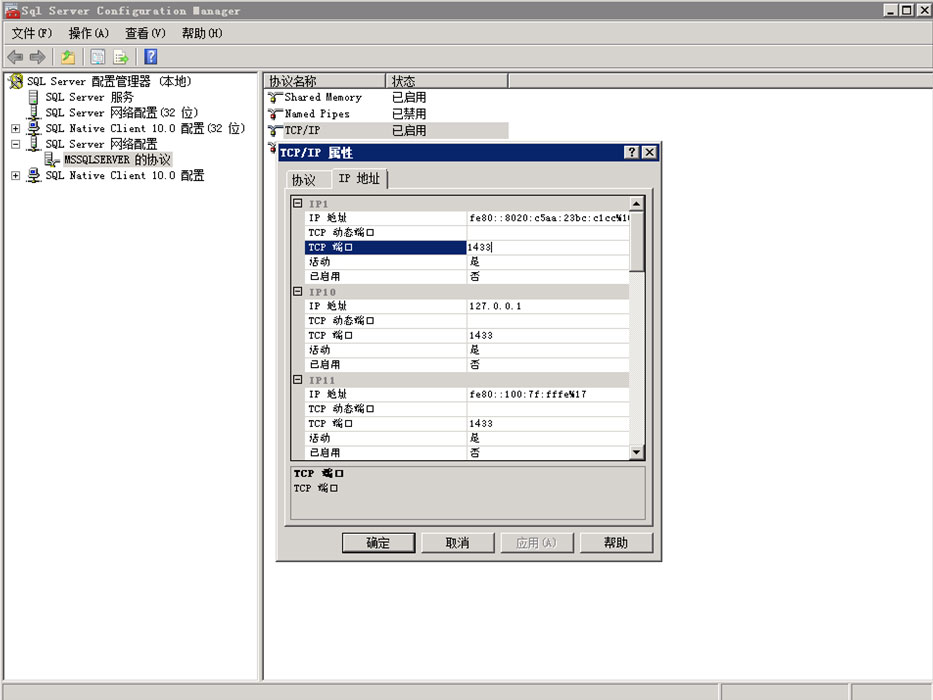Click the scrollbar down arrow in the IP list
The height and width of the screenshot is (700, 933).
point(635,452)
